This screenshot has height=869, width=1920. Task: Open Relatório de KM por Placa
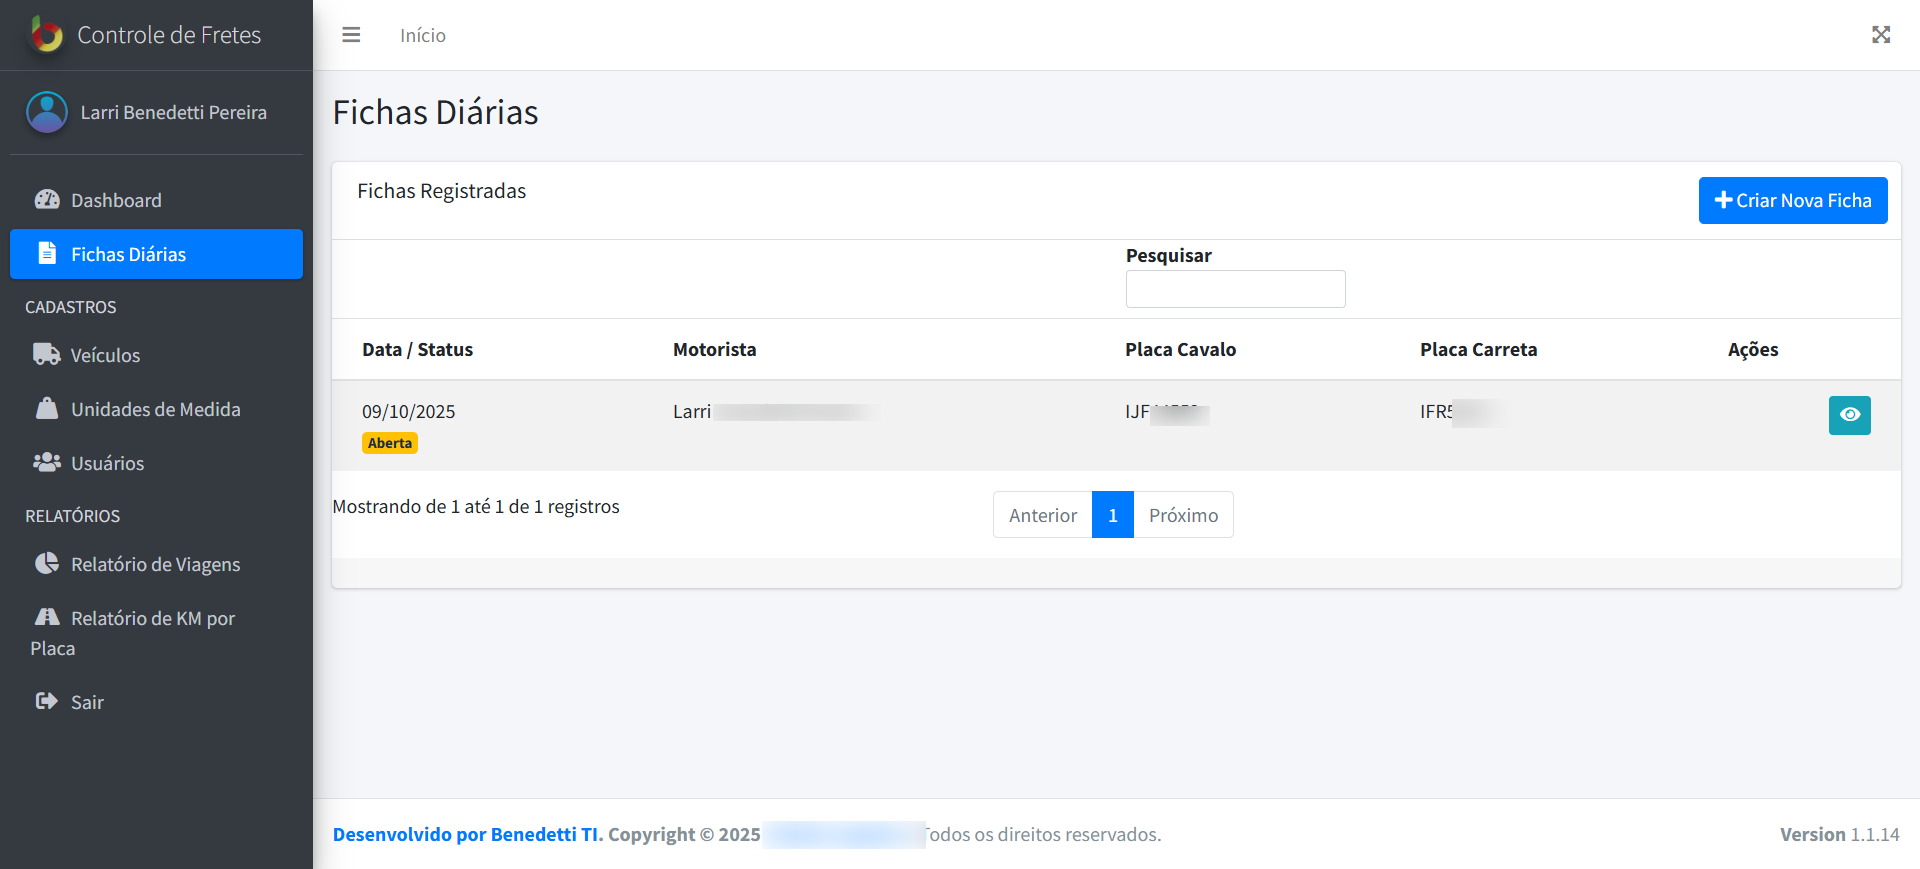click(x=152, y=619)
